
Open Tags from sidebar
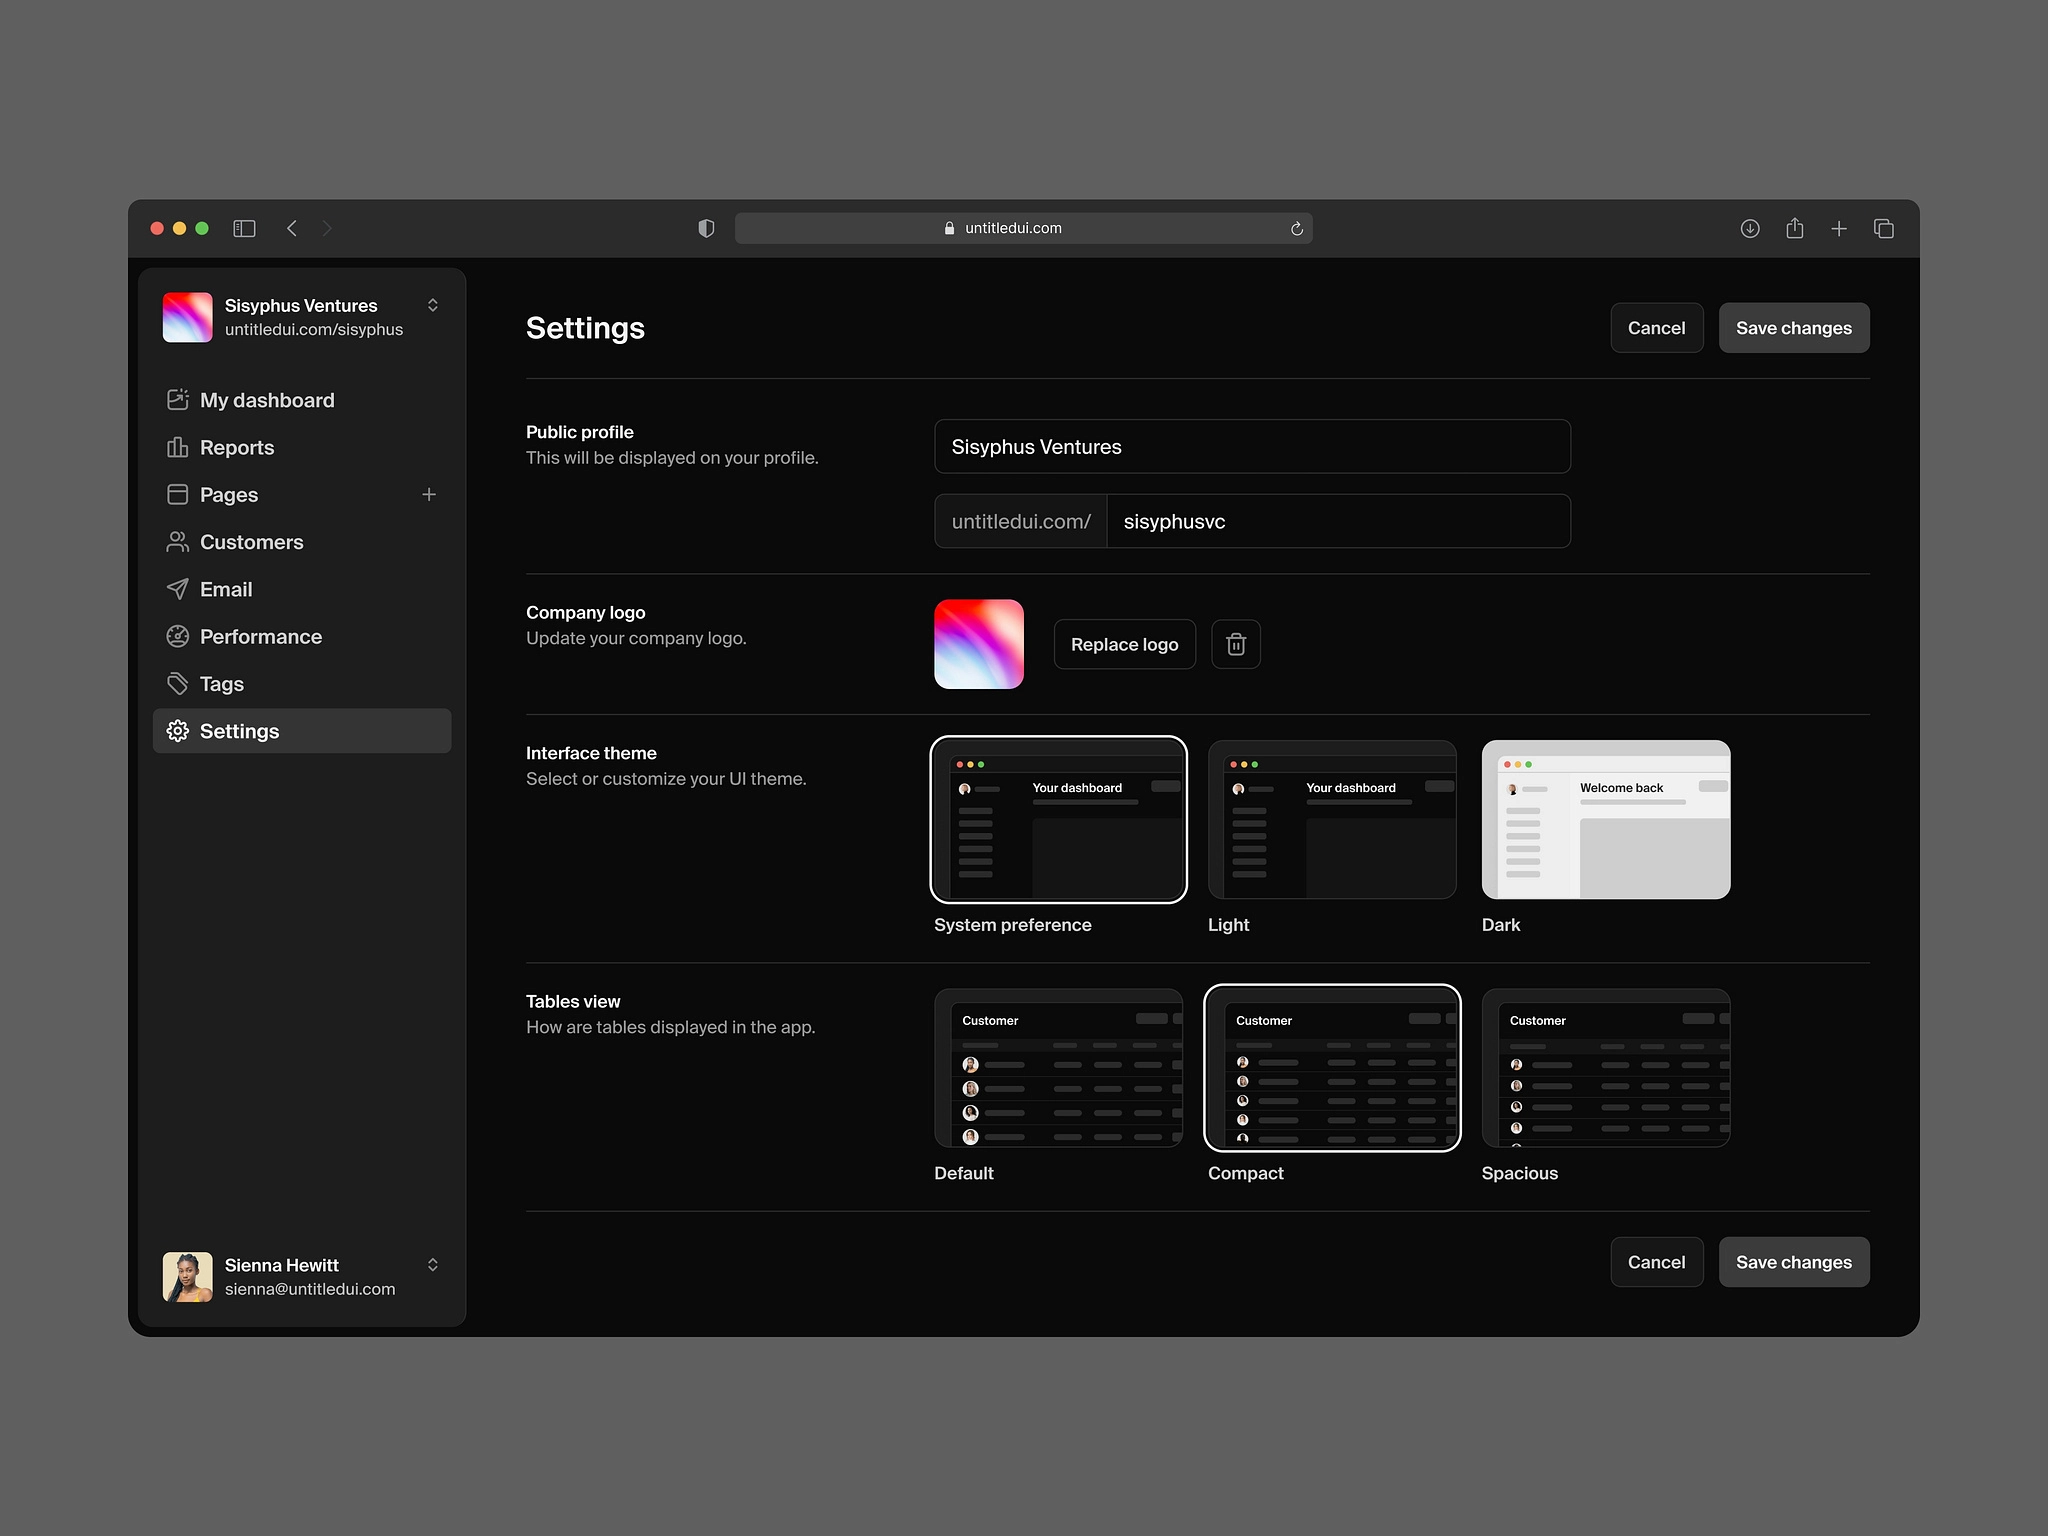click(302, 684)
